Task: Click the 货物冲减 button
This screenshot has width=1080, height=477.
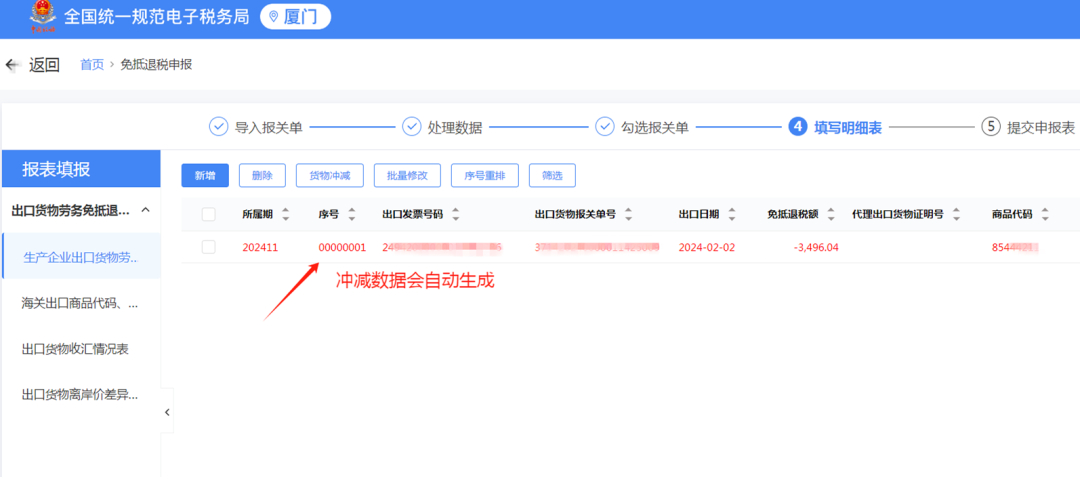Action: pos(331,176)
